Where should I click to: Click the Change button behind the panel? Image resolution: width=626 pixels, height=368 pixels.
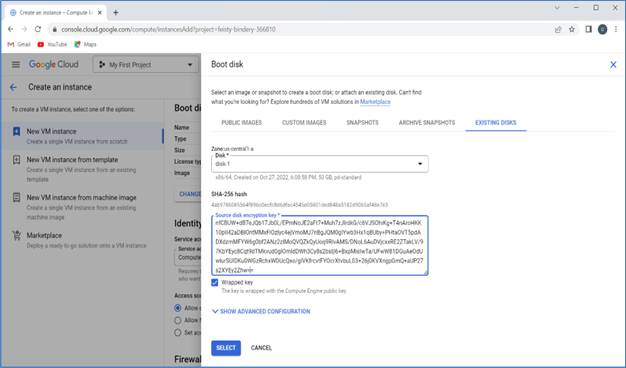(189, 194)
